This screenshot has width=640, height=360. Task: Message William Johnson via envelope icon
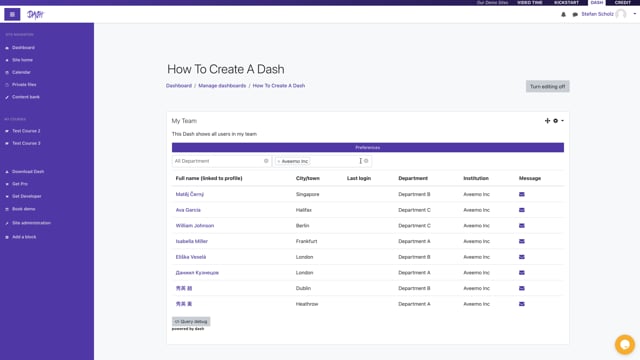(522, 226)
